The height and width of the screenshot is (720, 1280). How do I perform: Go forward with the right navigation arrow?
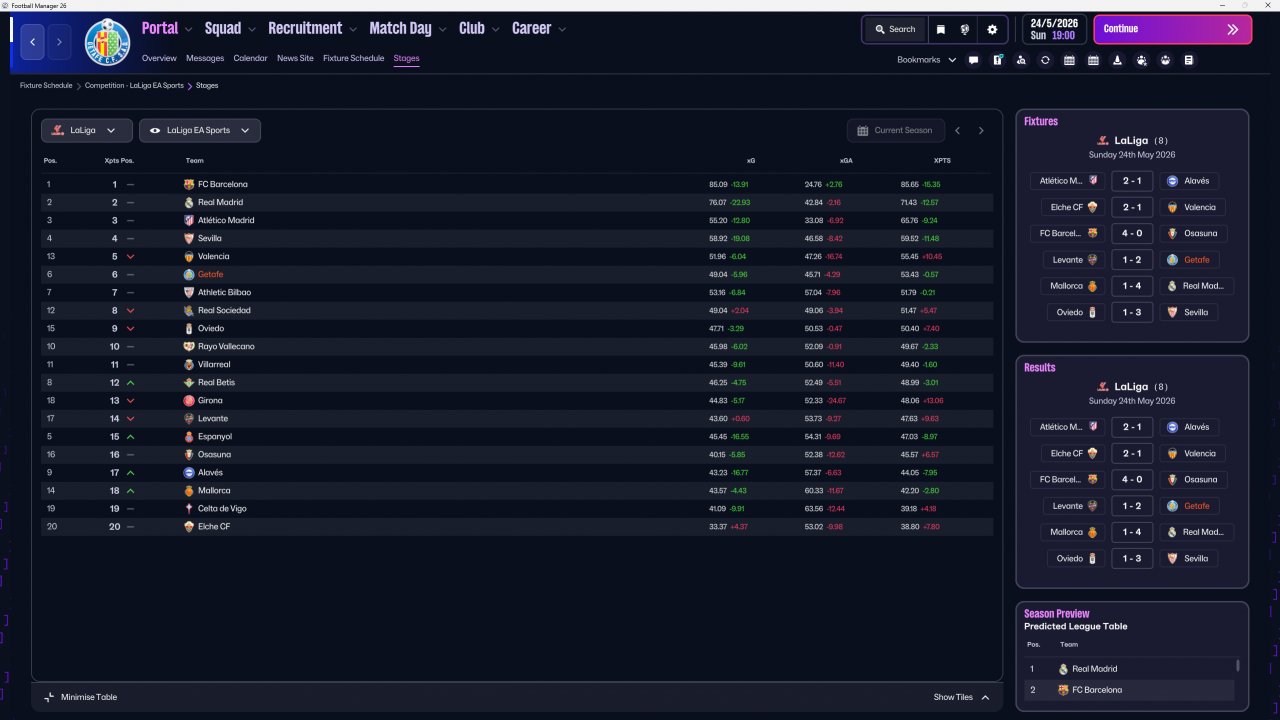59,41
